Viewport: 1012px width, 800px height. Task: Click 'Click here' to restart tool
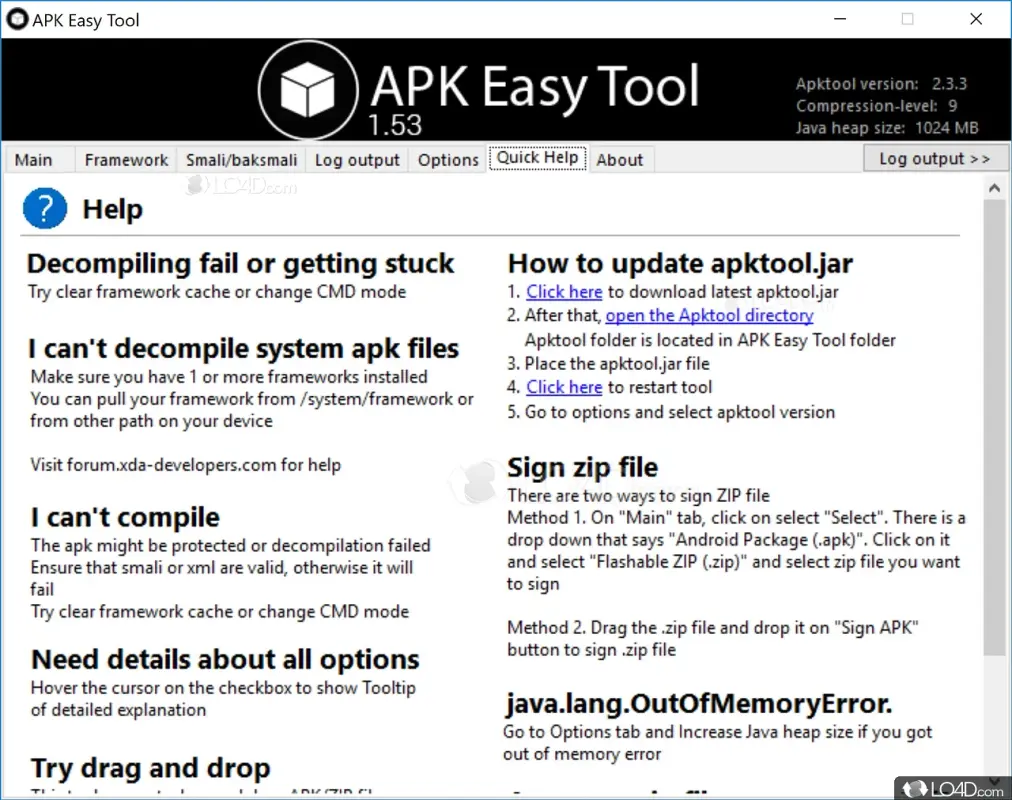pyautogui.click(x=564, y=387)
